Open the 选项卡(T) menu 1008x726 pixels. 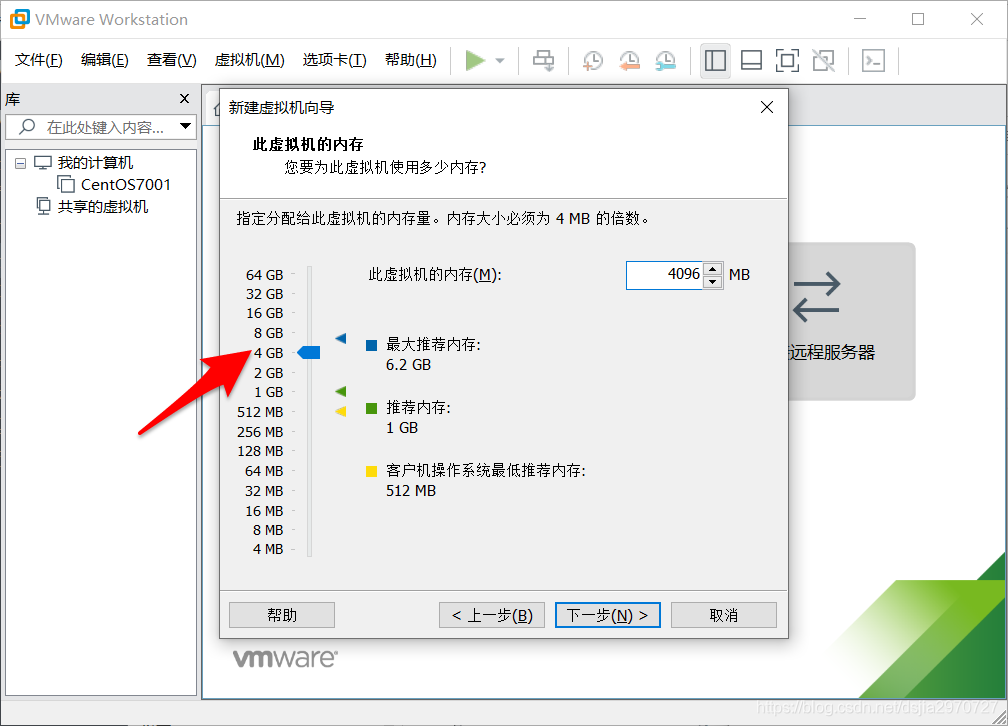(334, 60)
